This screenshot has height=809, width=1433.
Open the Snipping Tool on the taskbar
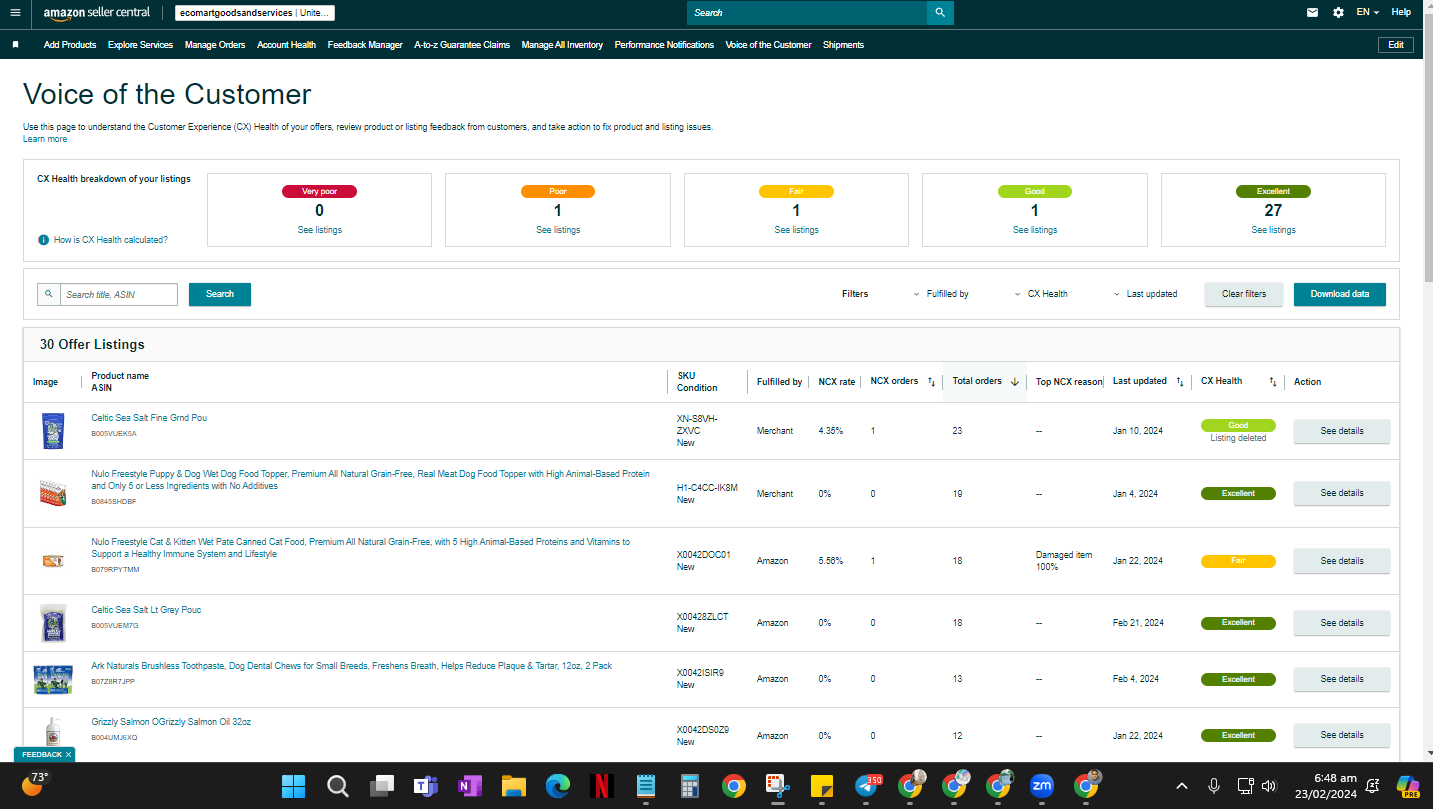click(x=777, y=786)
